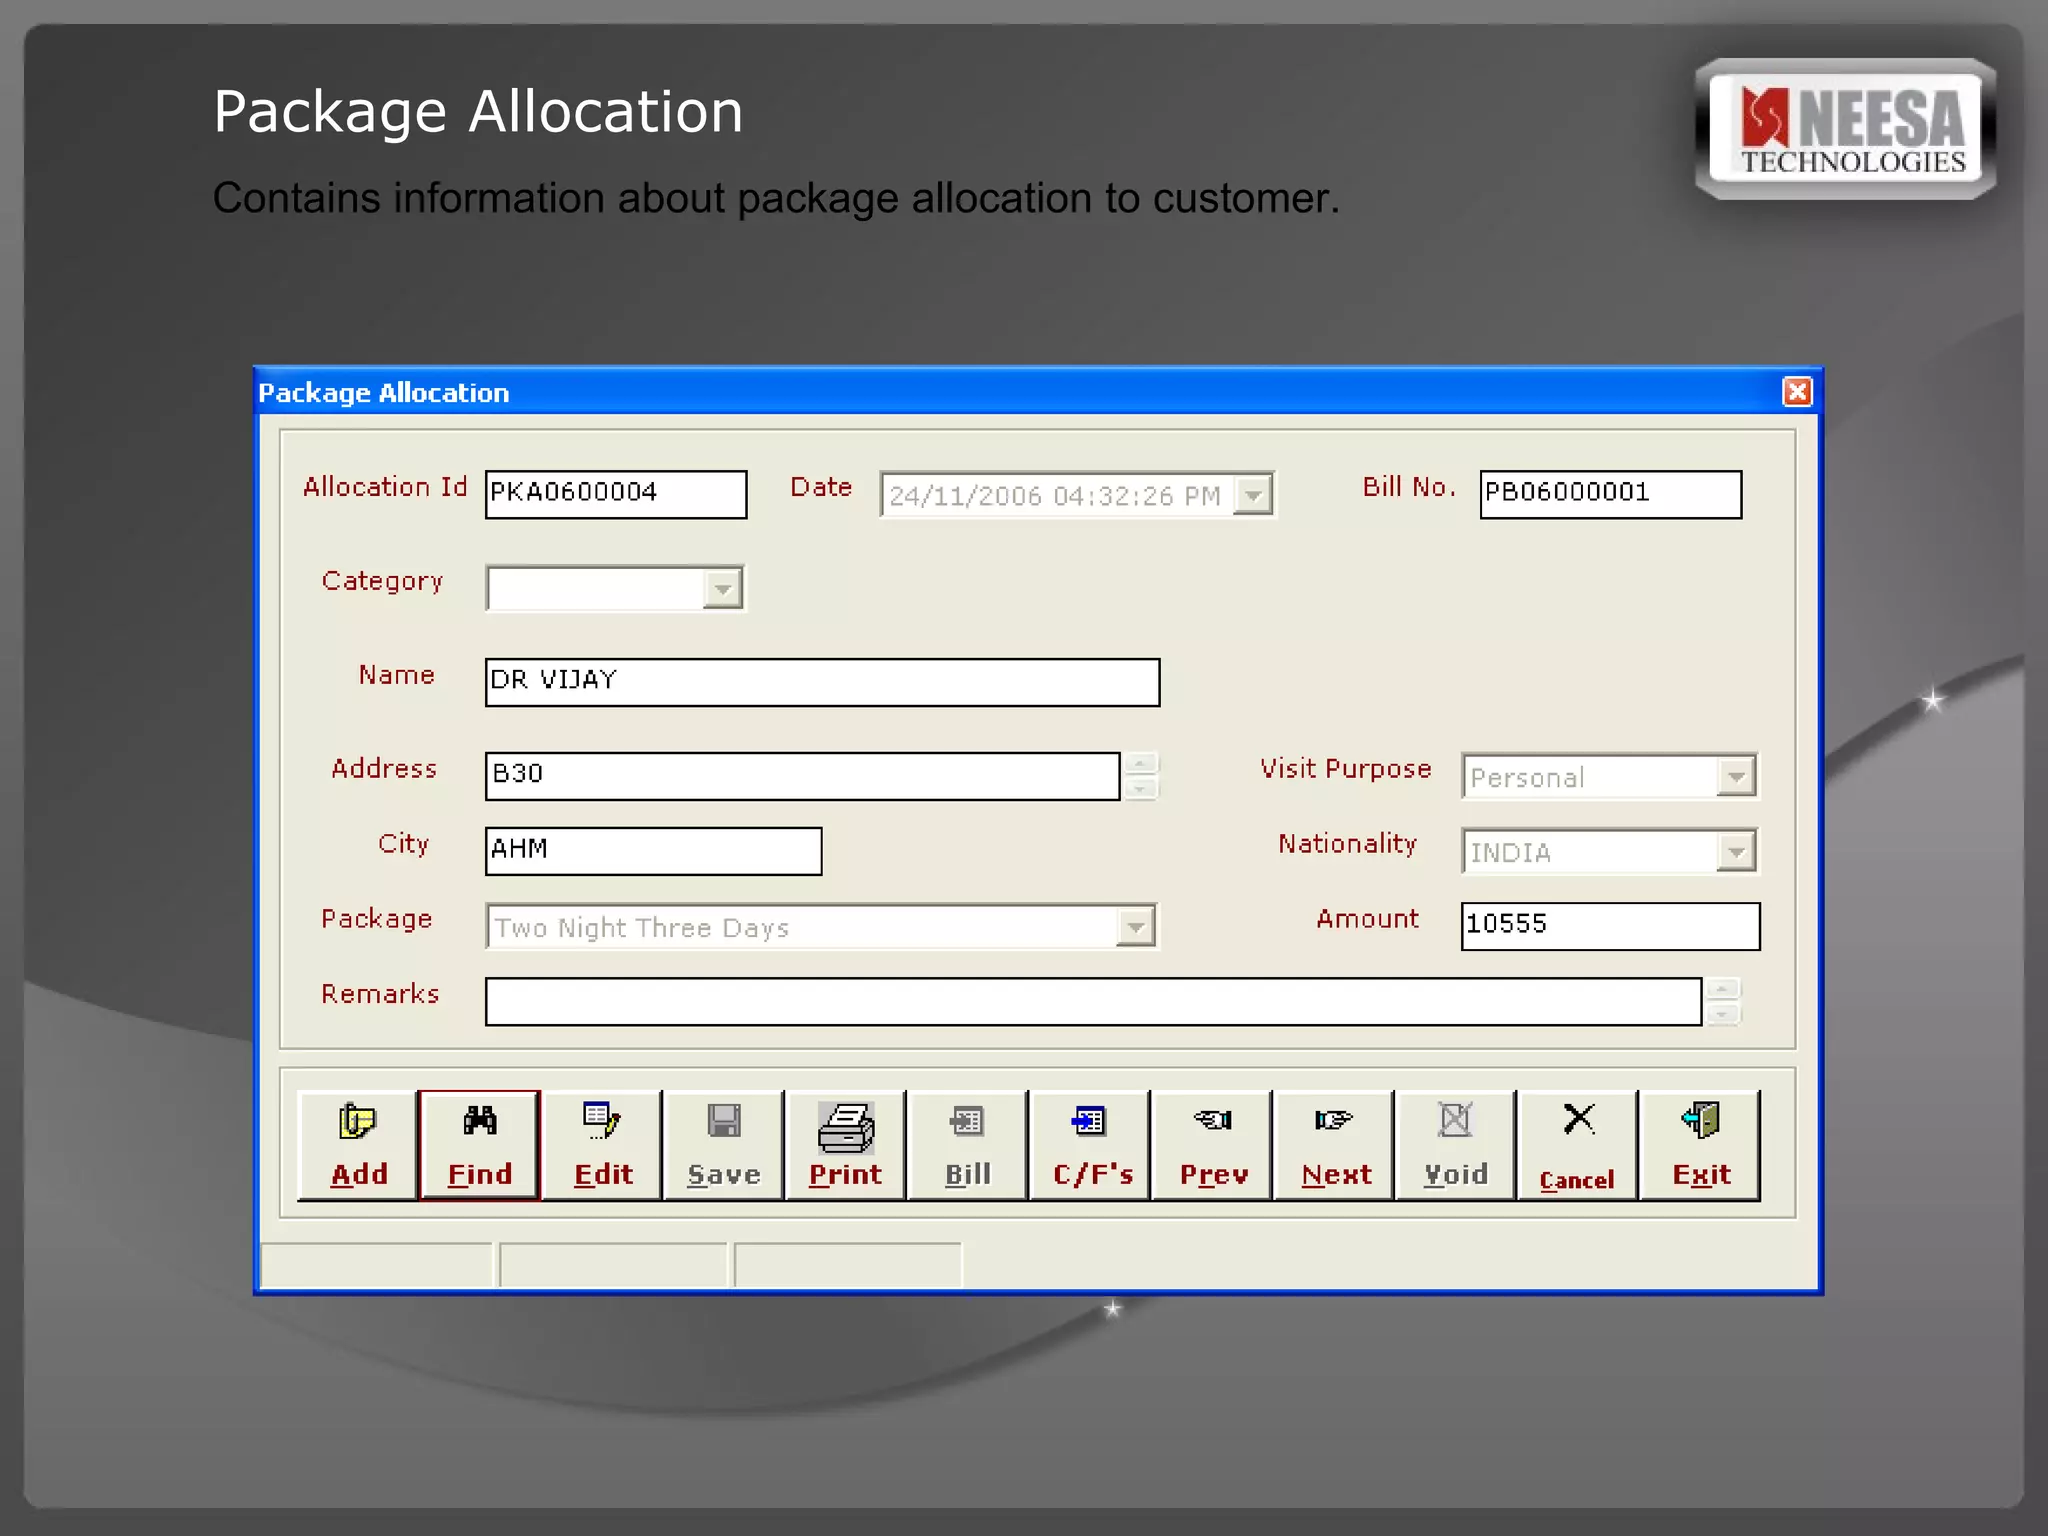
Task: Open Find with the binoculars icon
Action: [480, 1145]
